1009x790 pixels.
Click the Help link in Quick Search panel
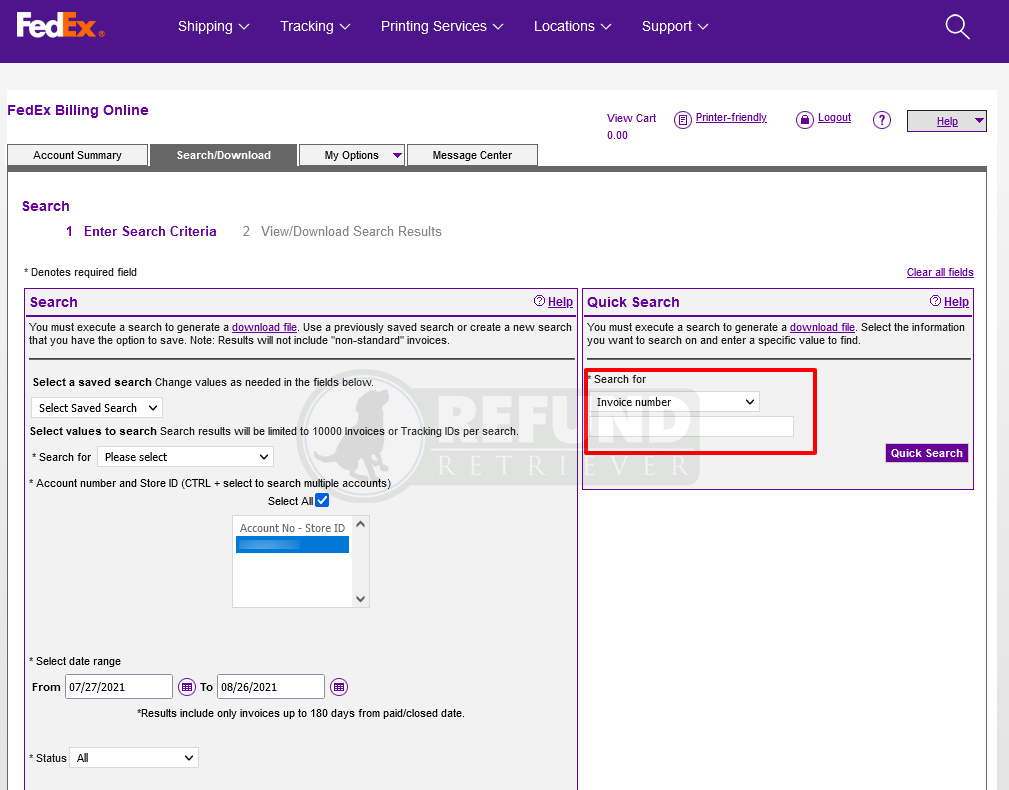click(x=956, y=302)
